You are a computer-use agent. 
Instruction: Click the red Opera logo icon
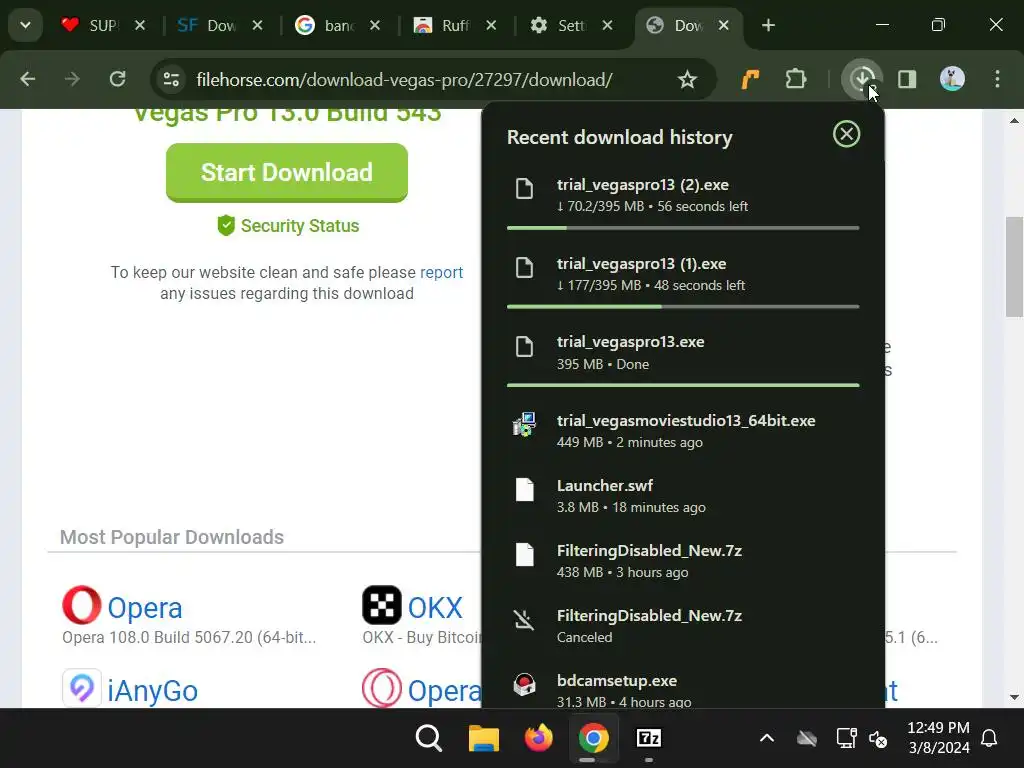click(x=82, y=605)
